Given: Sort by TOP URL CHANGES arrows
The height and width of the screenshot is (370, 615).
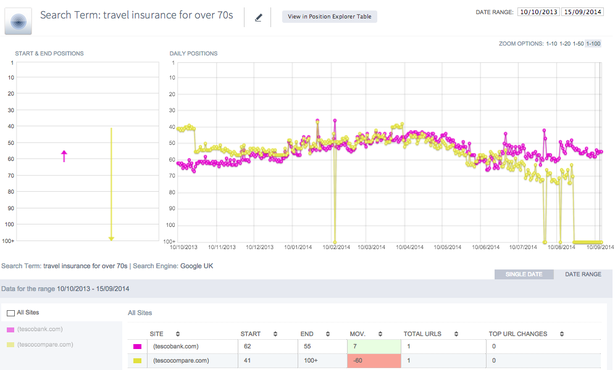Looking at the screenshot, I should pyautogui.click(x=562, y=334).
